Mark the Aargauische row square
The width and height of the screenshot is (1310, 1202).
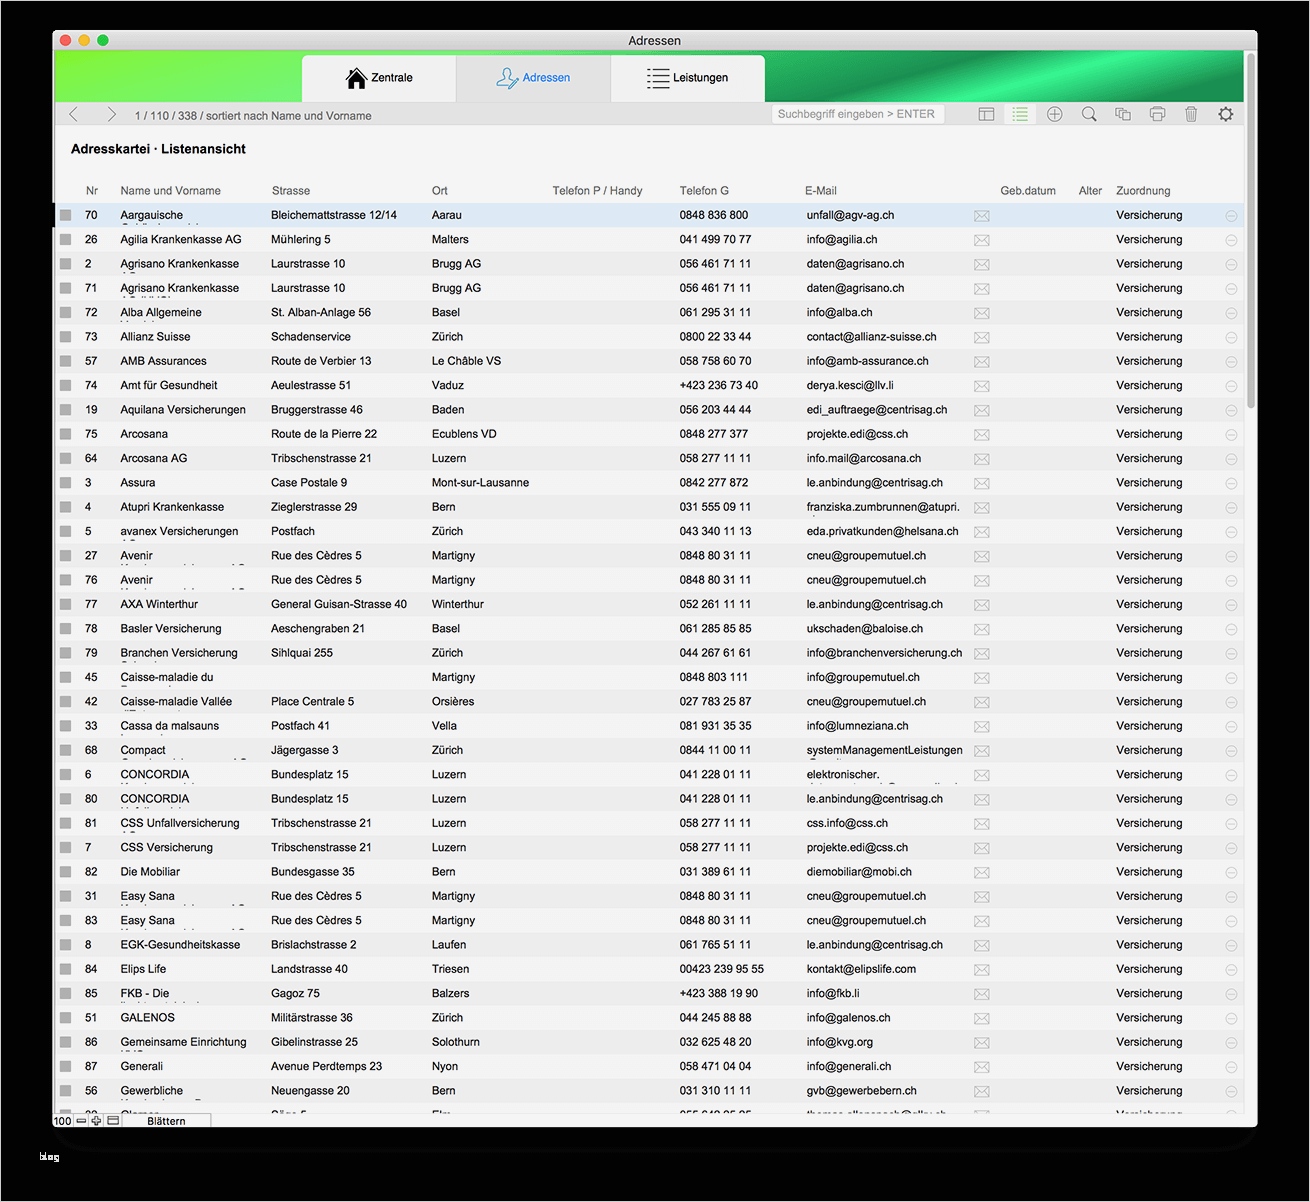65,215
